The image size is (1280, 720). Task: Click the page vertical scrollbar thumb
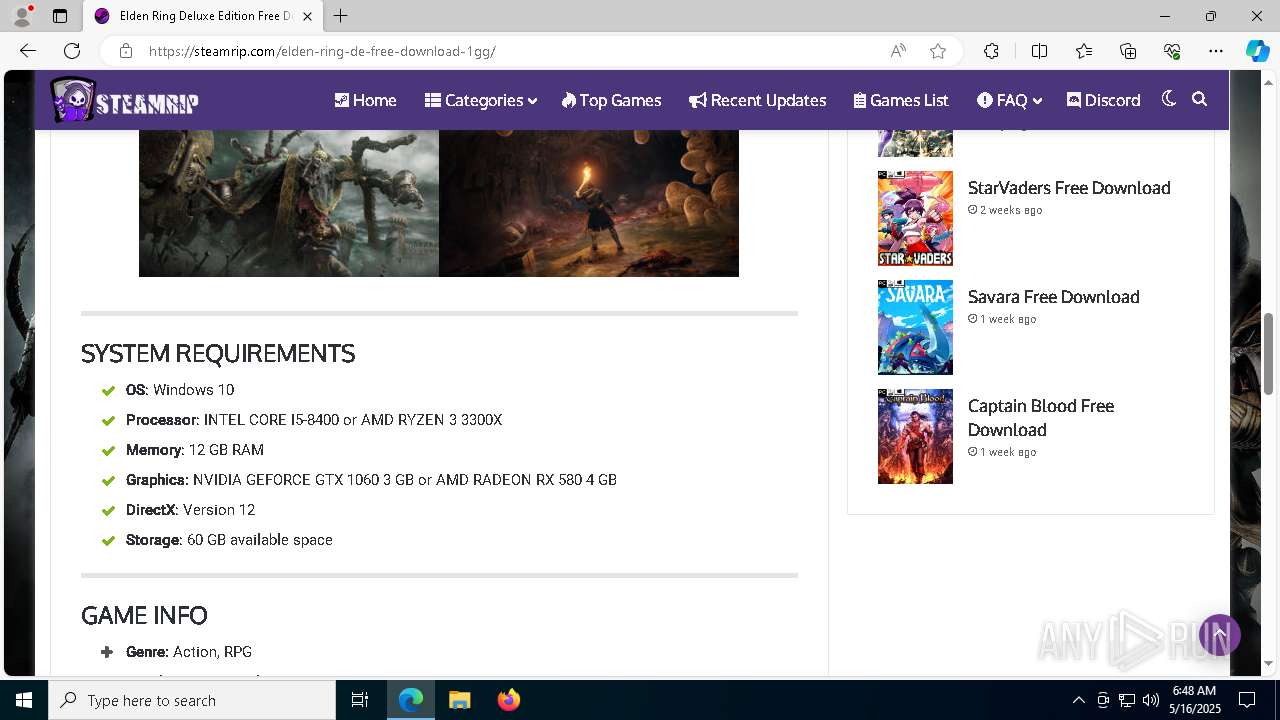pos(1269,353)
